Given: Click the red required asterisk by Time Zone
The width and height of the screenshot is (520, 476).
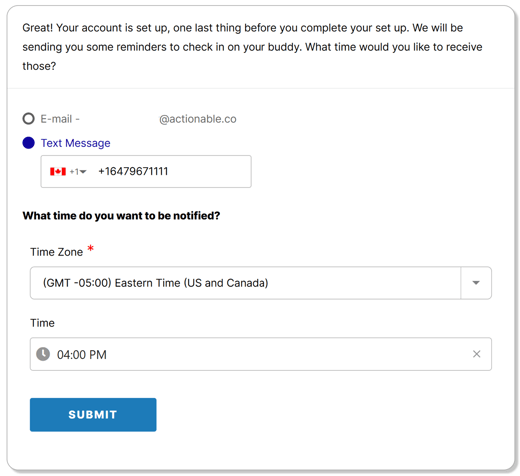Looking at the screenshot, I should coord(90,249).
